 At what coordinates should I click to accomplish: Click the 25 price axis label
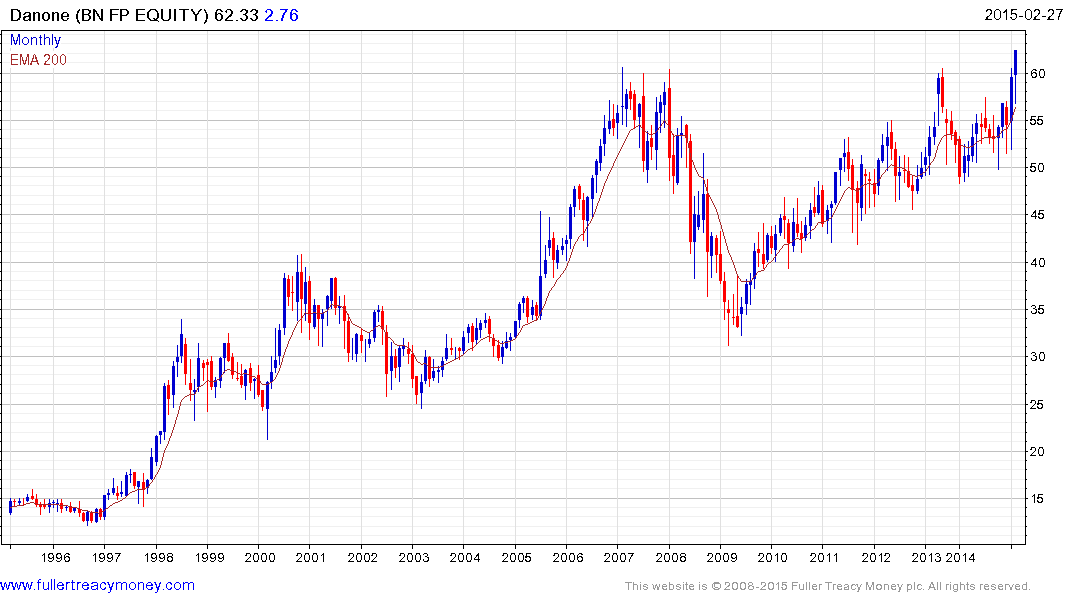[1038, 405]
